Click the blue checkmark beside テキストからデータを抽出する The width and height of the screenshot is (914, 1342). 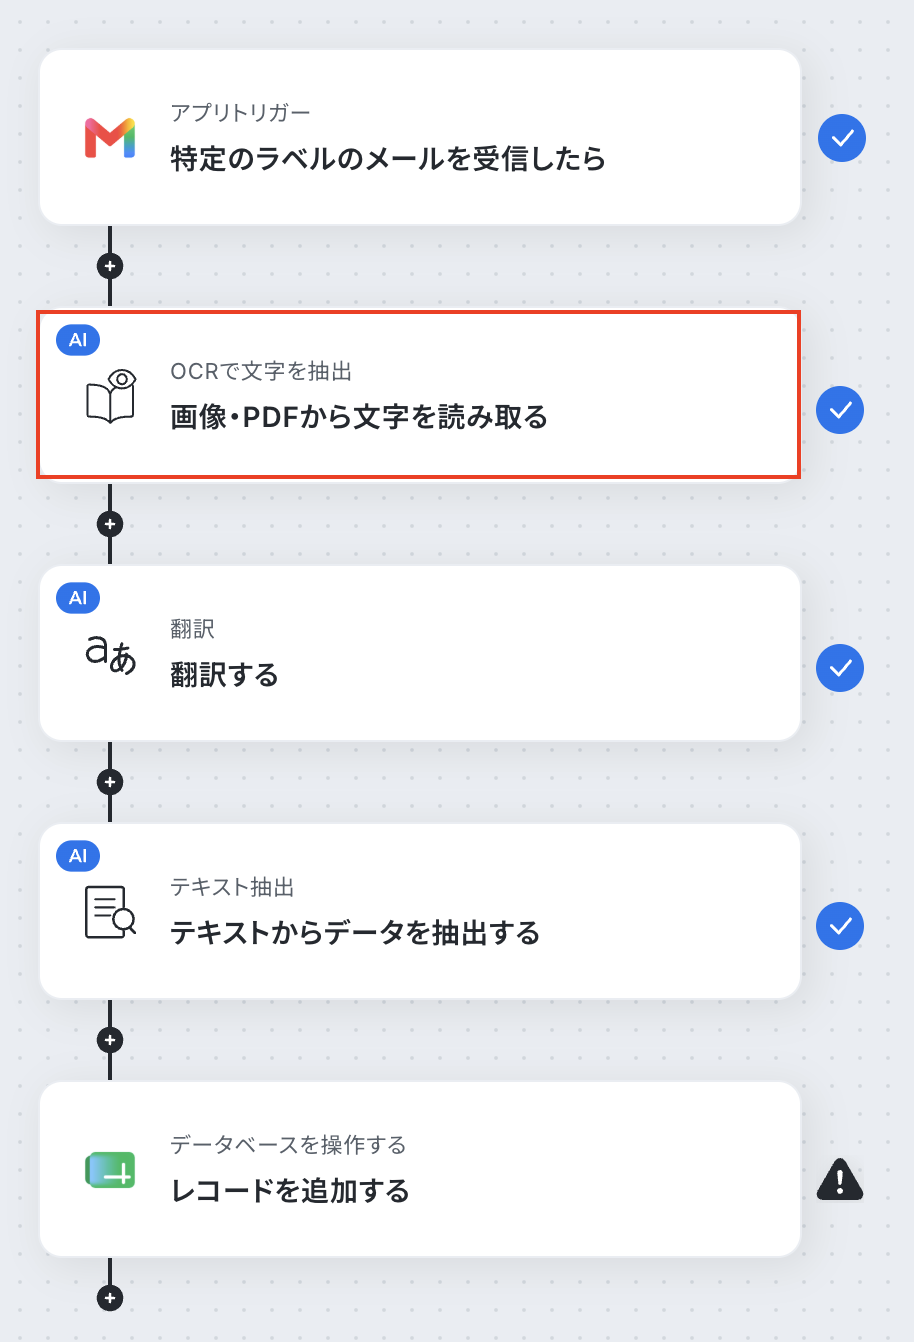pyautogui.click(x=840, y=926)
